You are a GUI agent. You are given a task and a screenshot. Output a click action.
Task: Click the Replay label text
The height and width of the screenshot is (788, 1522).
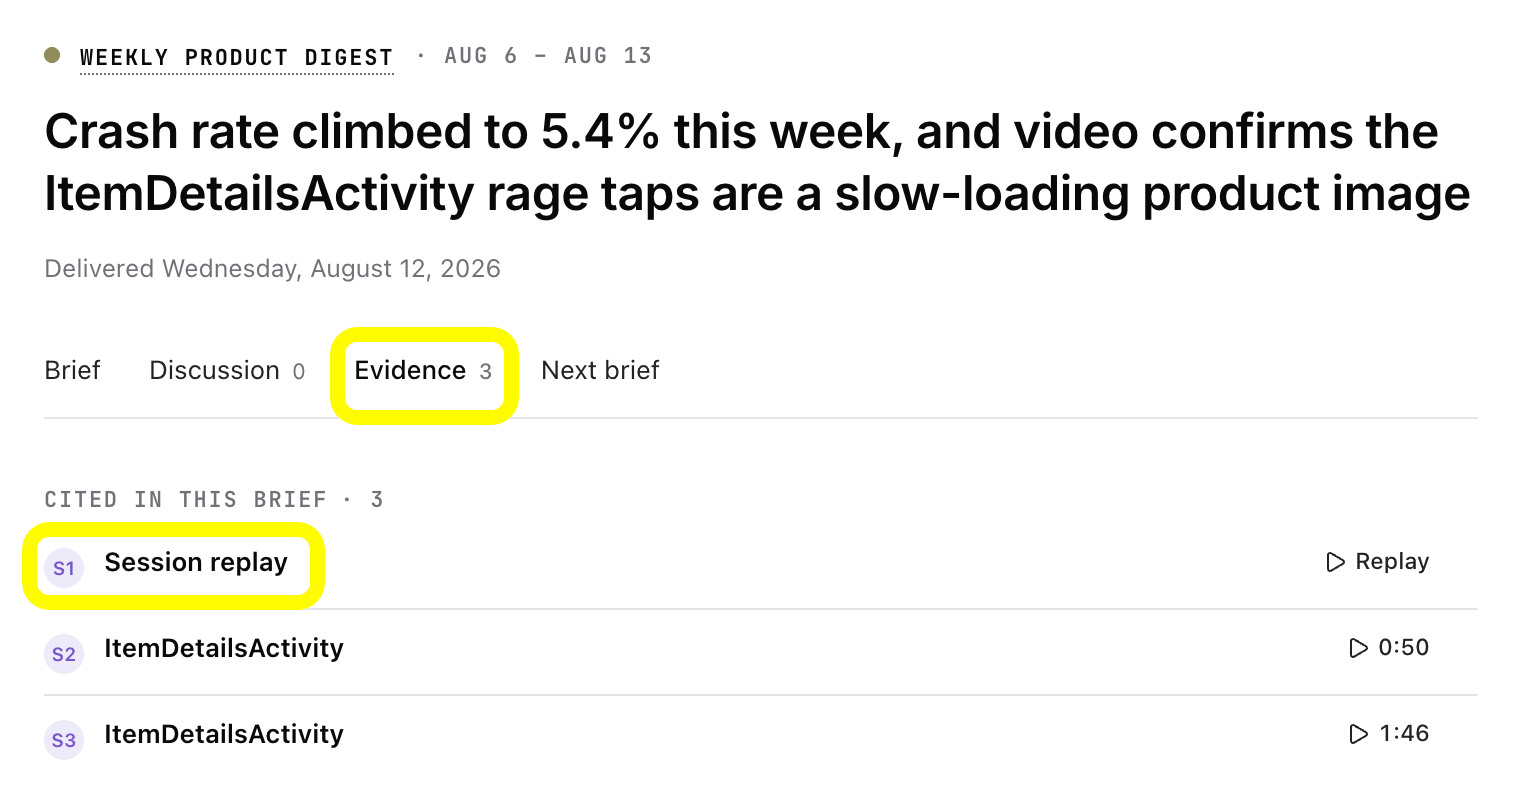pos(1392,562)
